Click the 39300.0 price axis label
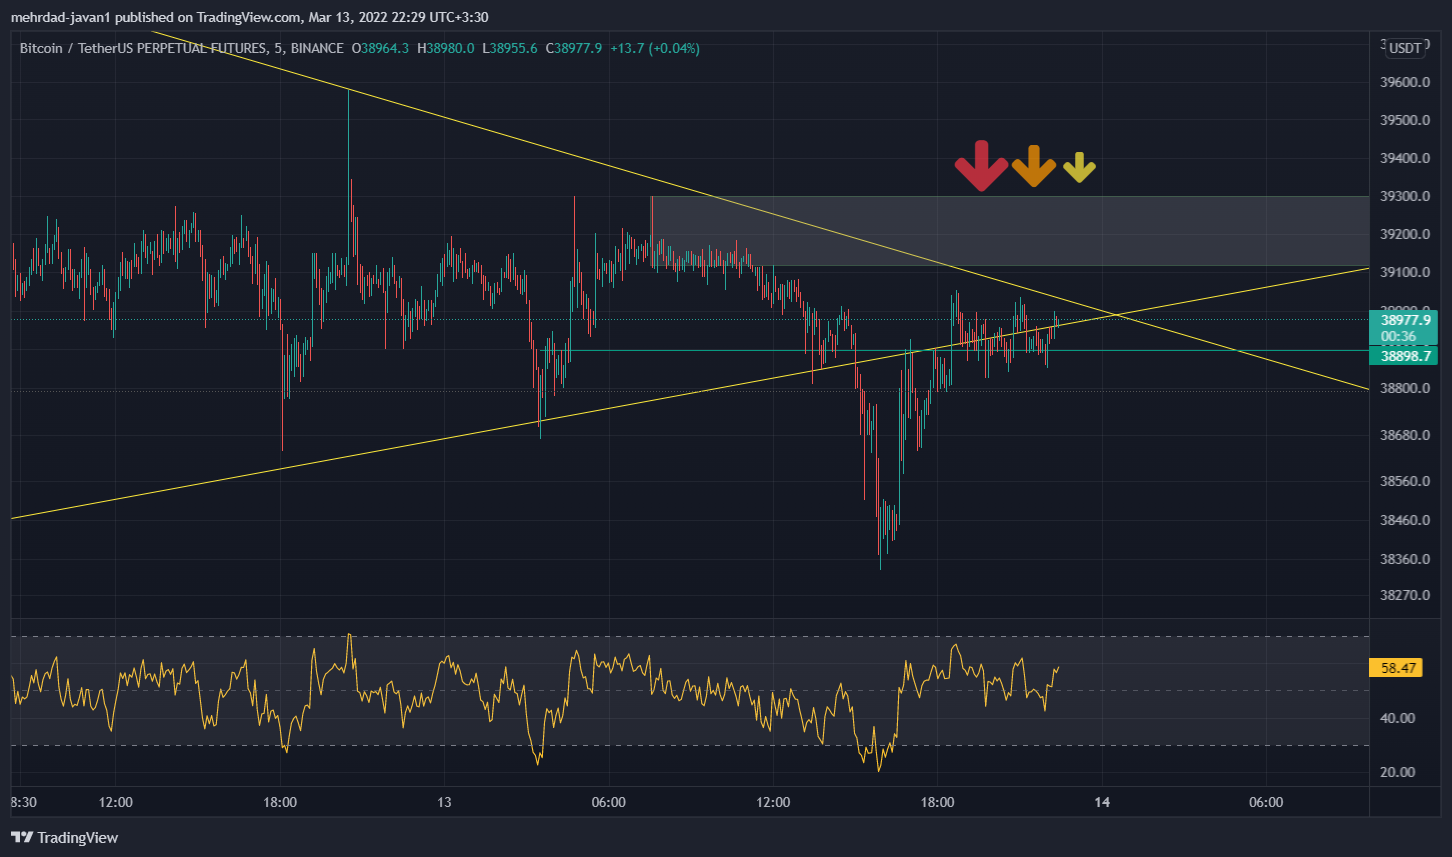The height and width of the screenshot is (857, 1452). 1404,196
